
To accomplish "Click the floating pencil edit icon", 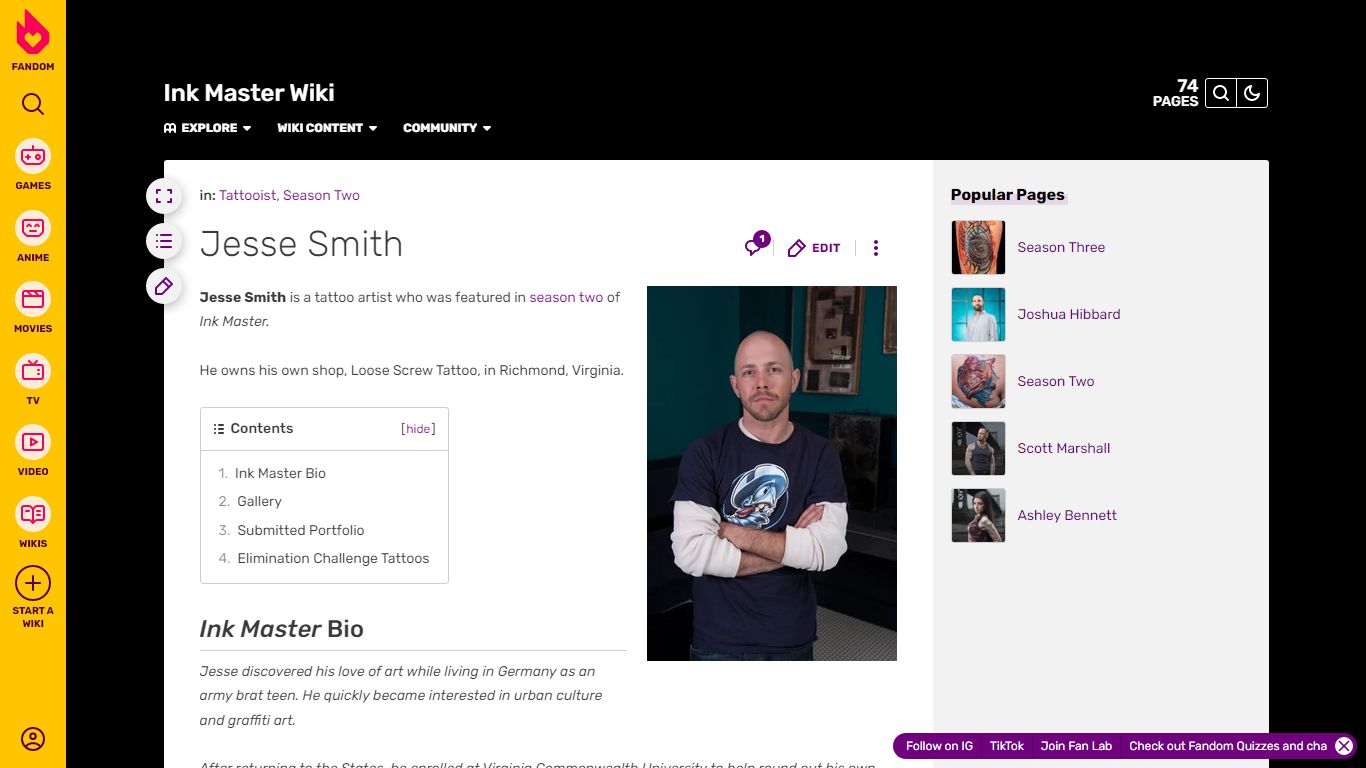I will 164,287.
